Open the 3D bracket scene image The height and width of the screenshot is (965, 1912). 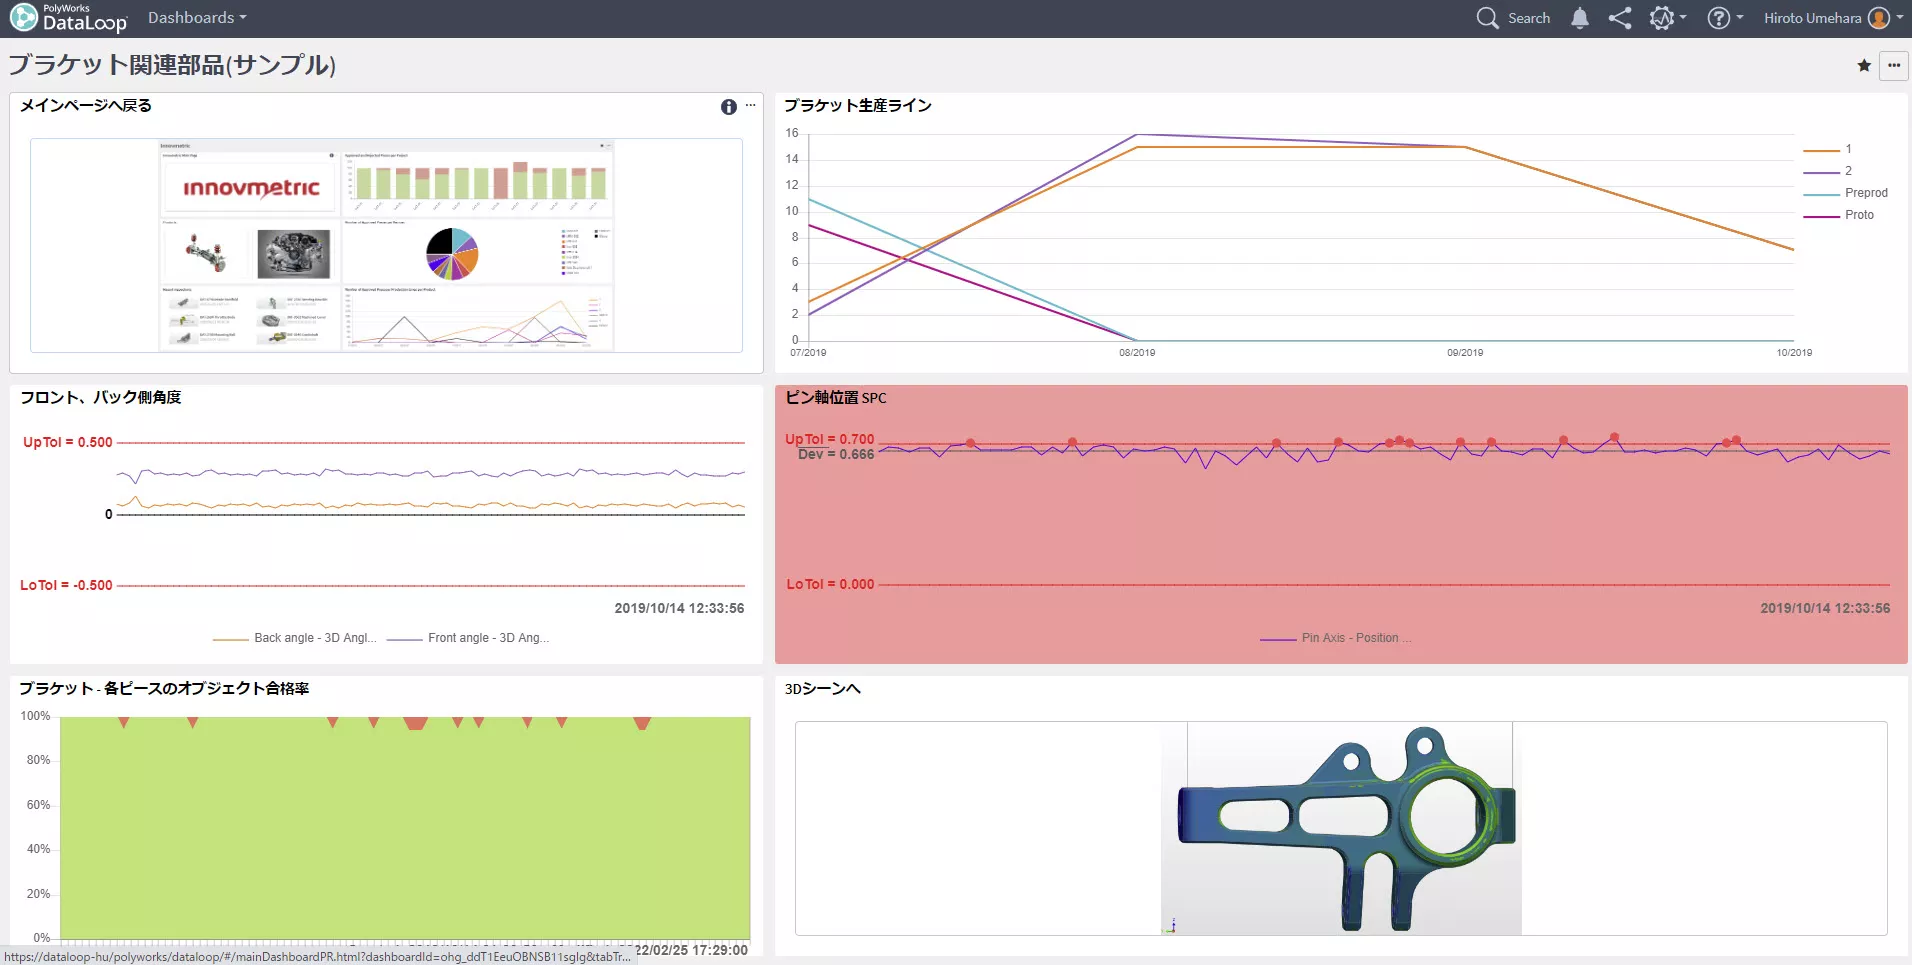(1341, 829)
